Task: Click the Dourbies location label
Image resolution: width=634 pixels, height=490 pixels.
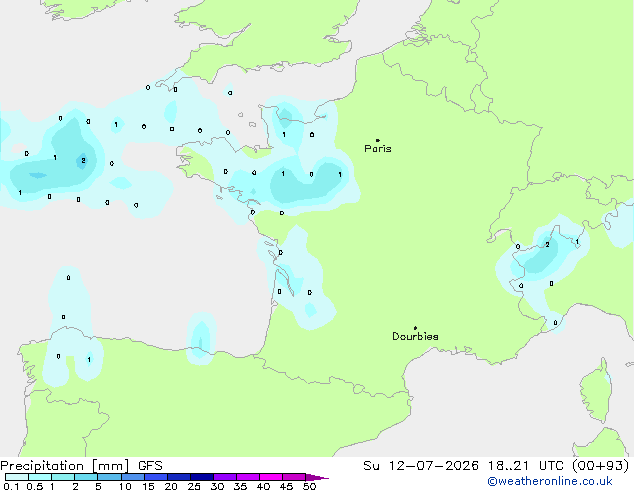Action: [x=415, y=336]
